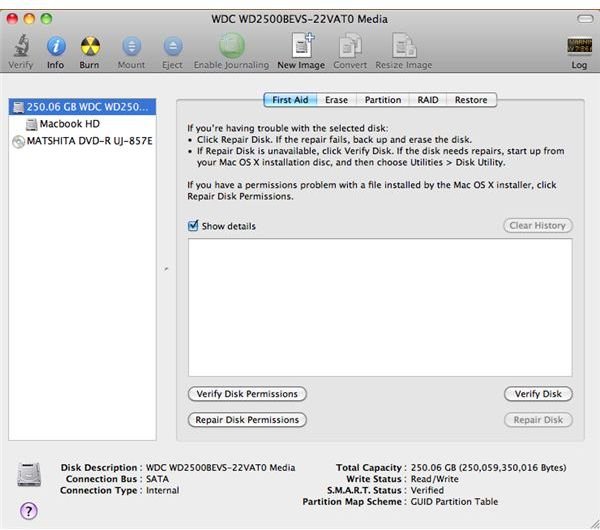Switch to the First Aid tab
The height and width of the screenshot is (530, 600).
click(x=290, y=100)
